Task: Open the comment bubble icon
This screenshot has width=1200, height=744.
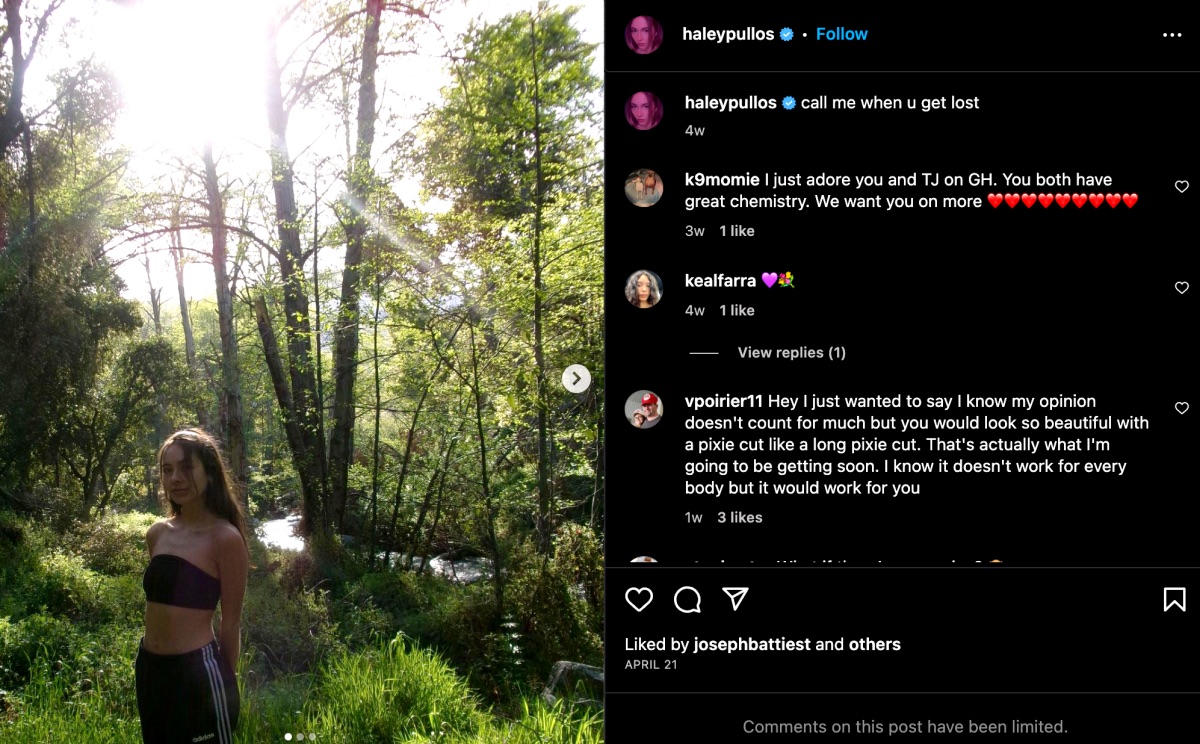Action: point(687,599)
